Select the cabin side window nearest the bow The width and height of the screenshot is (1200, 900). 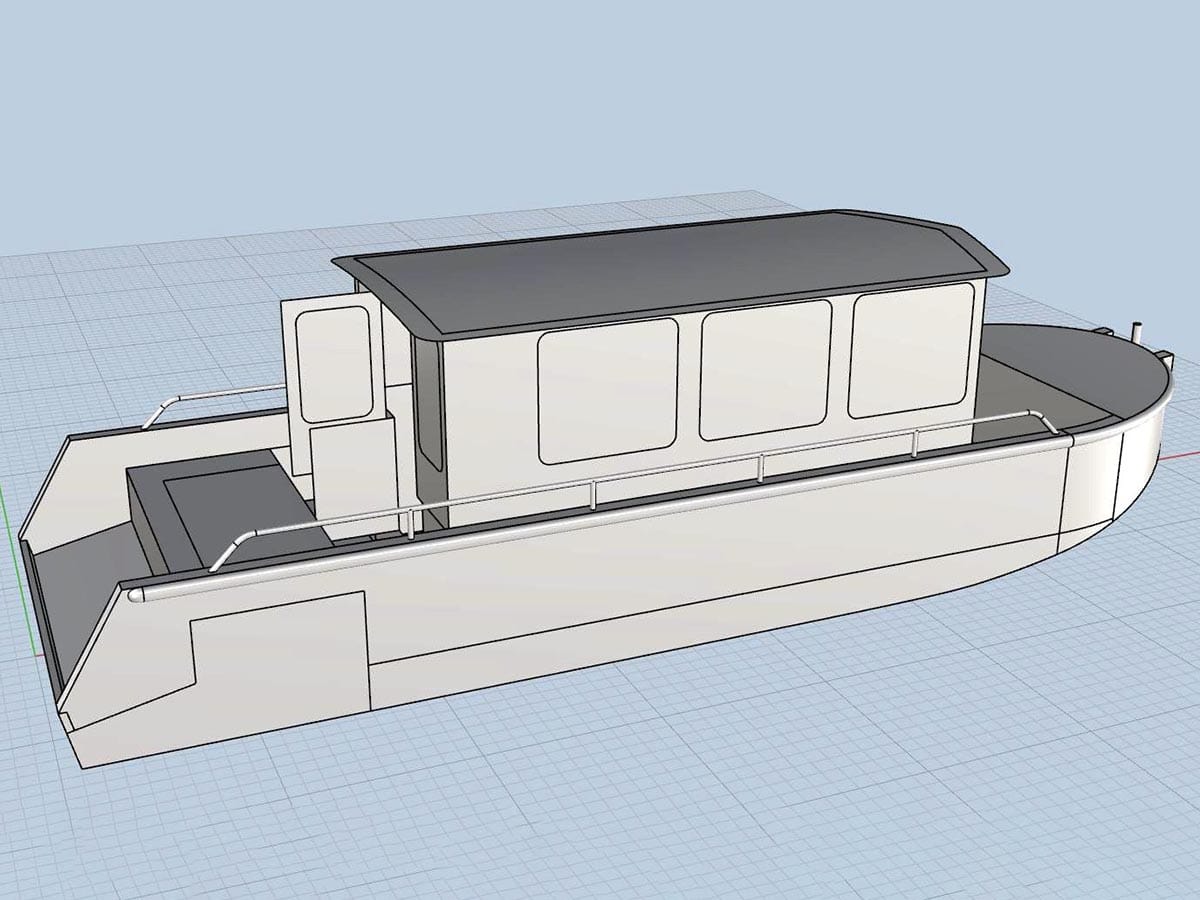[x=911, y=350]
